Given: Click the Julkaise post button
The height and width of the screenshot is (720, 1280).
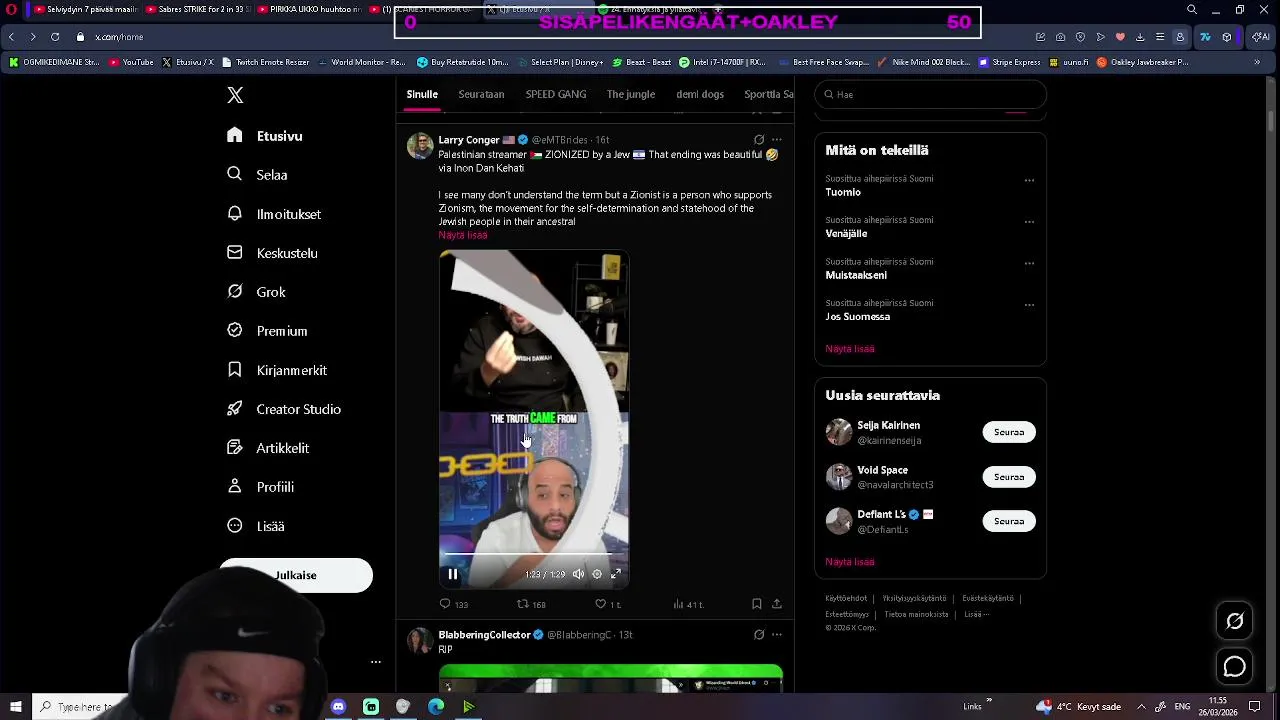Looking at the screenshot, I should point(296,575).
